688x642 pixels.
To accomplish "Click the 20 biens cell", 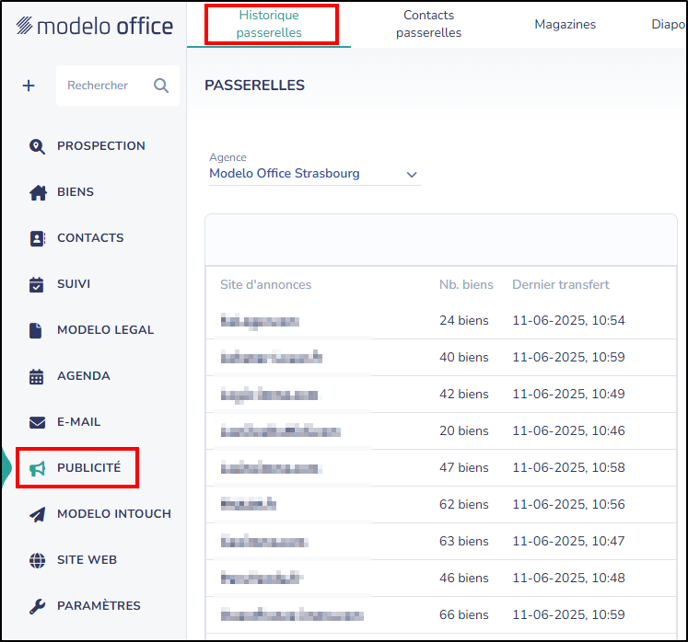I will coord(464,431).
